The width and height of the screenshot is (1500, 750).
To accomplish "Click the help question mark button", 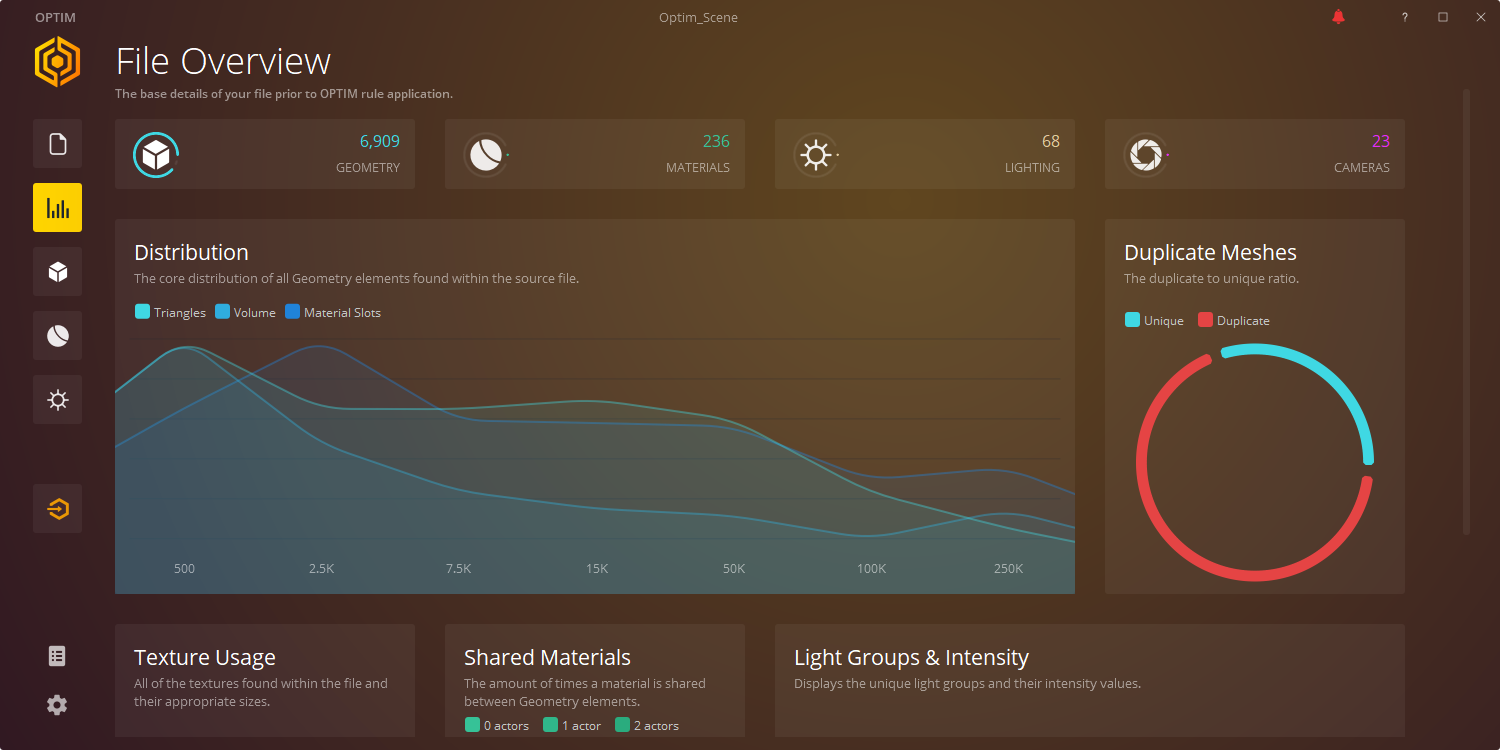I will 1404,17.
